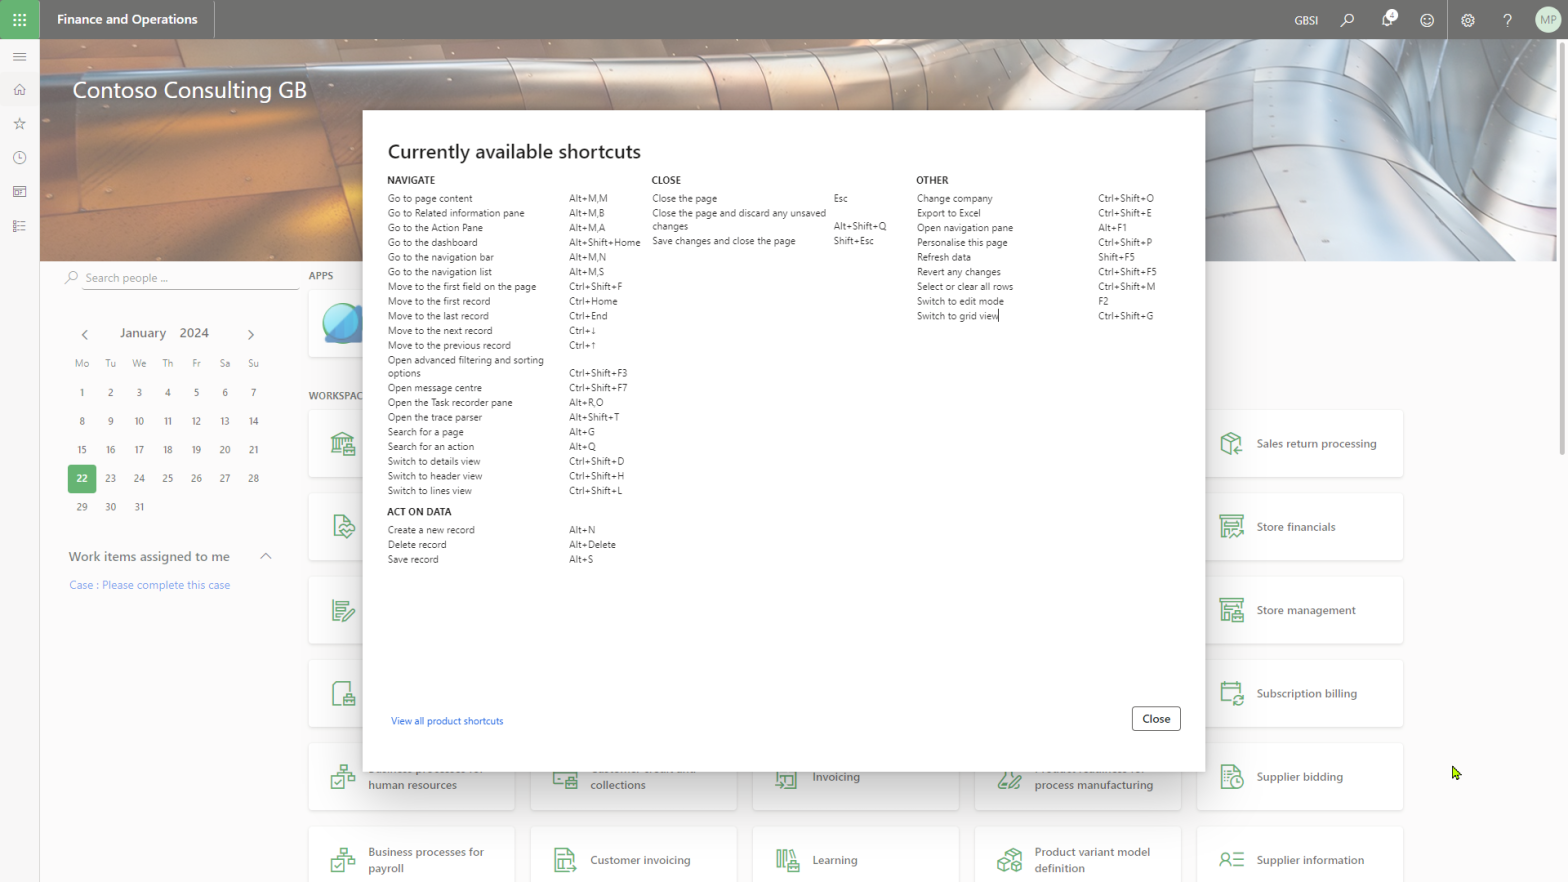The image size is (1568, 882).
Task: Open the notifications bell icon
Action: pos(1387,20)
